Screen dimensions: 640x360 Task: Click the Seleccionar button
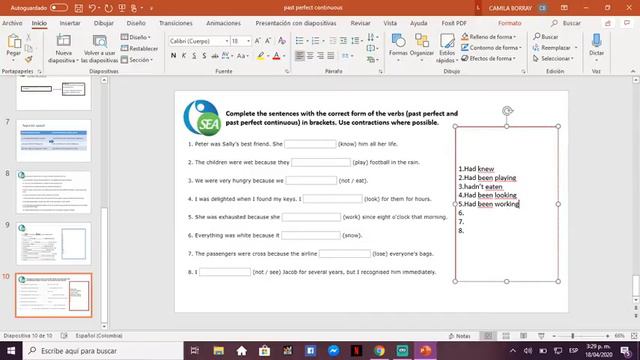click(x=553, y=58)
